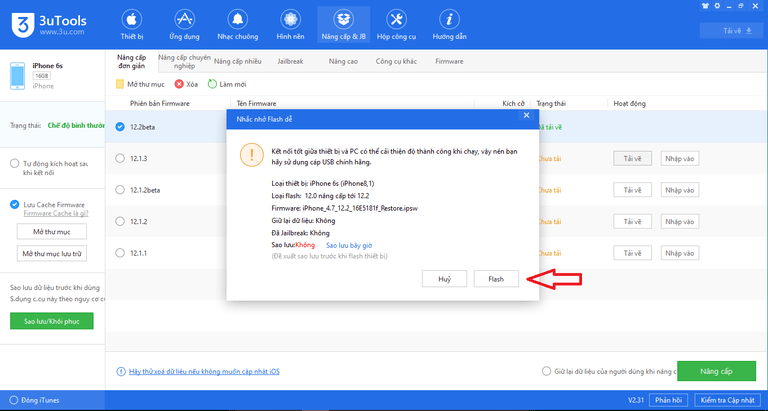Open the Hãy thử xoá dữ liệu link
Screen dimensions: 768x411
[x=204, y=371]
